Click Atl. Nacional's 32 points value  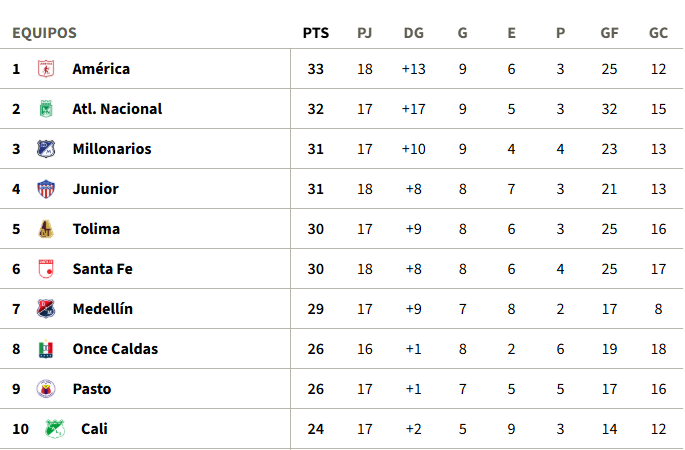(315, 109)
